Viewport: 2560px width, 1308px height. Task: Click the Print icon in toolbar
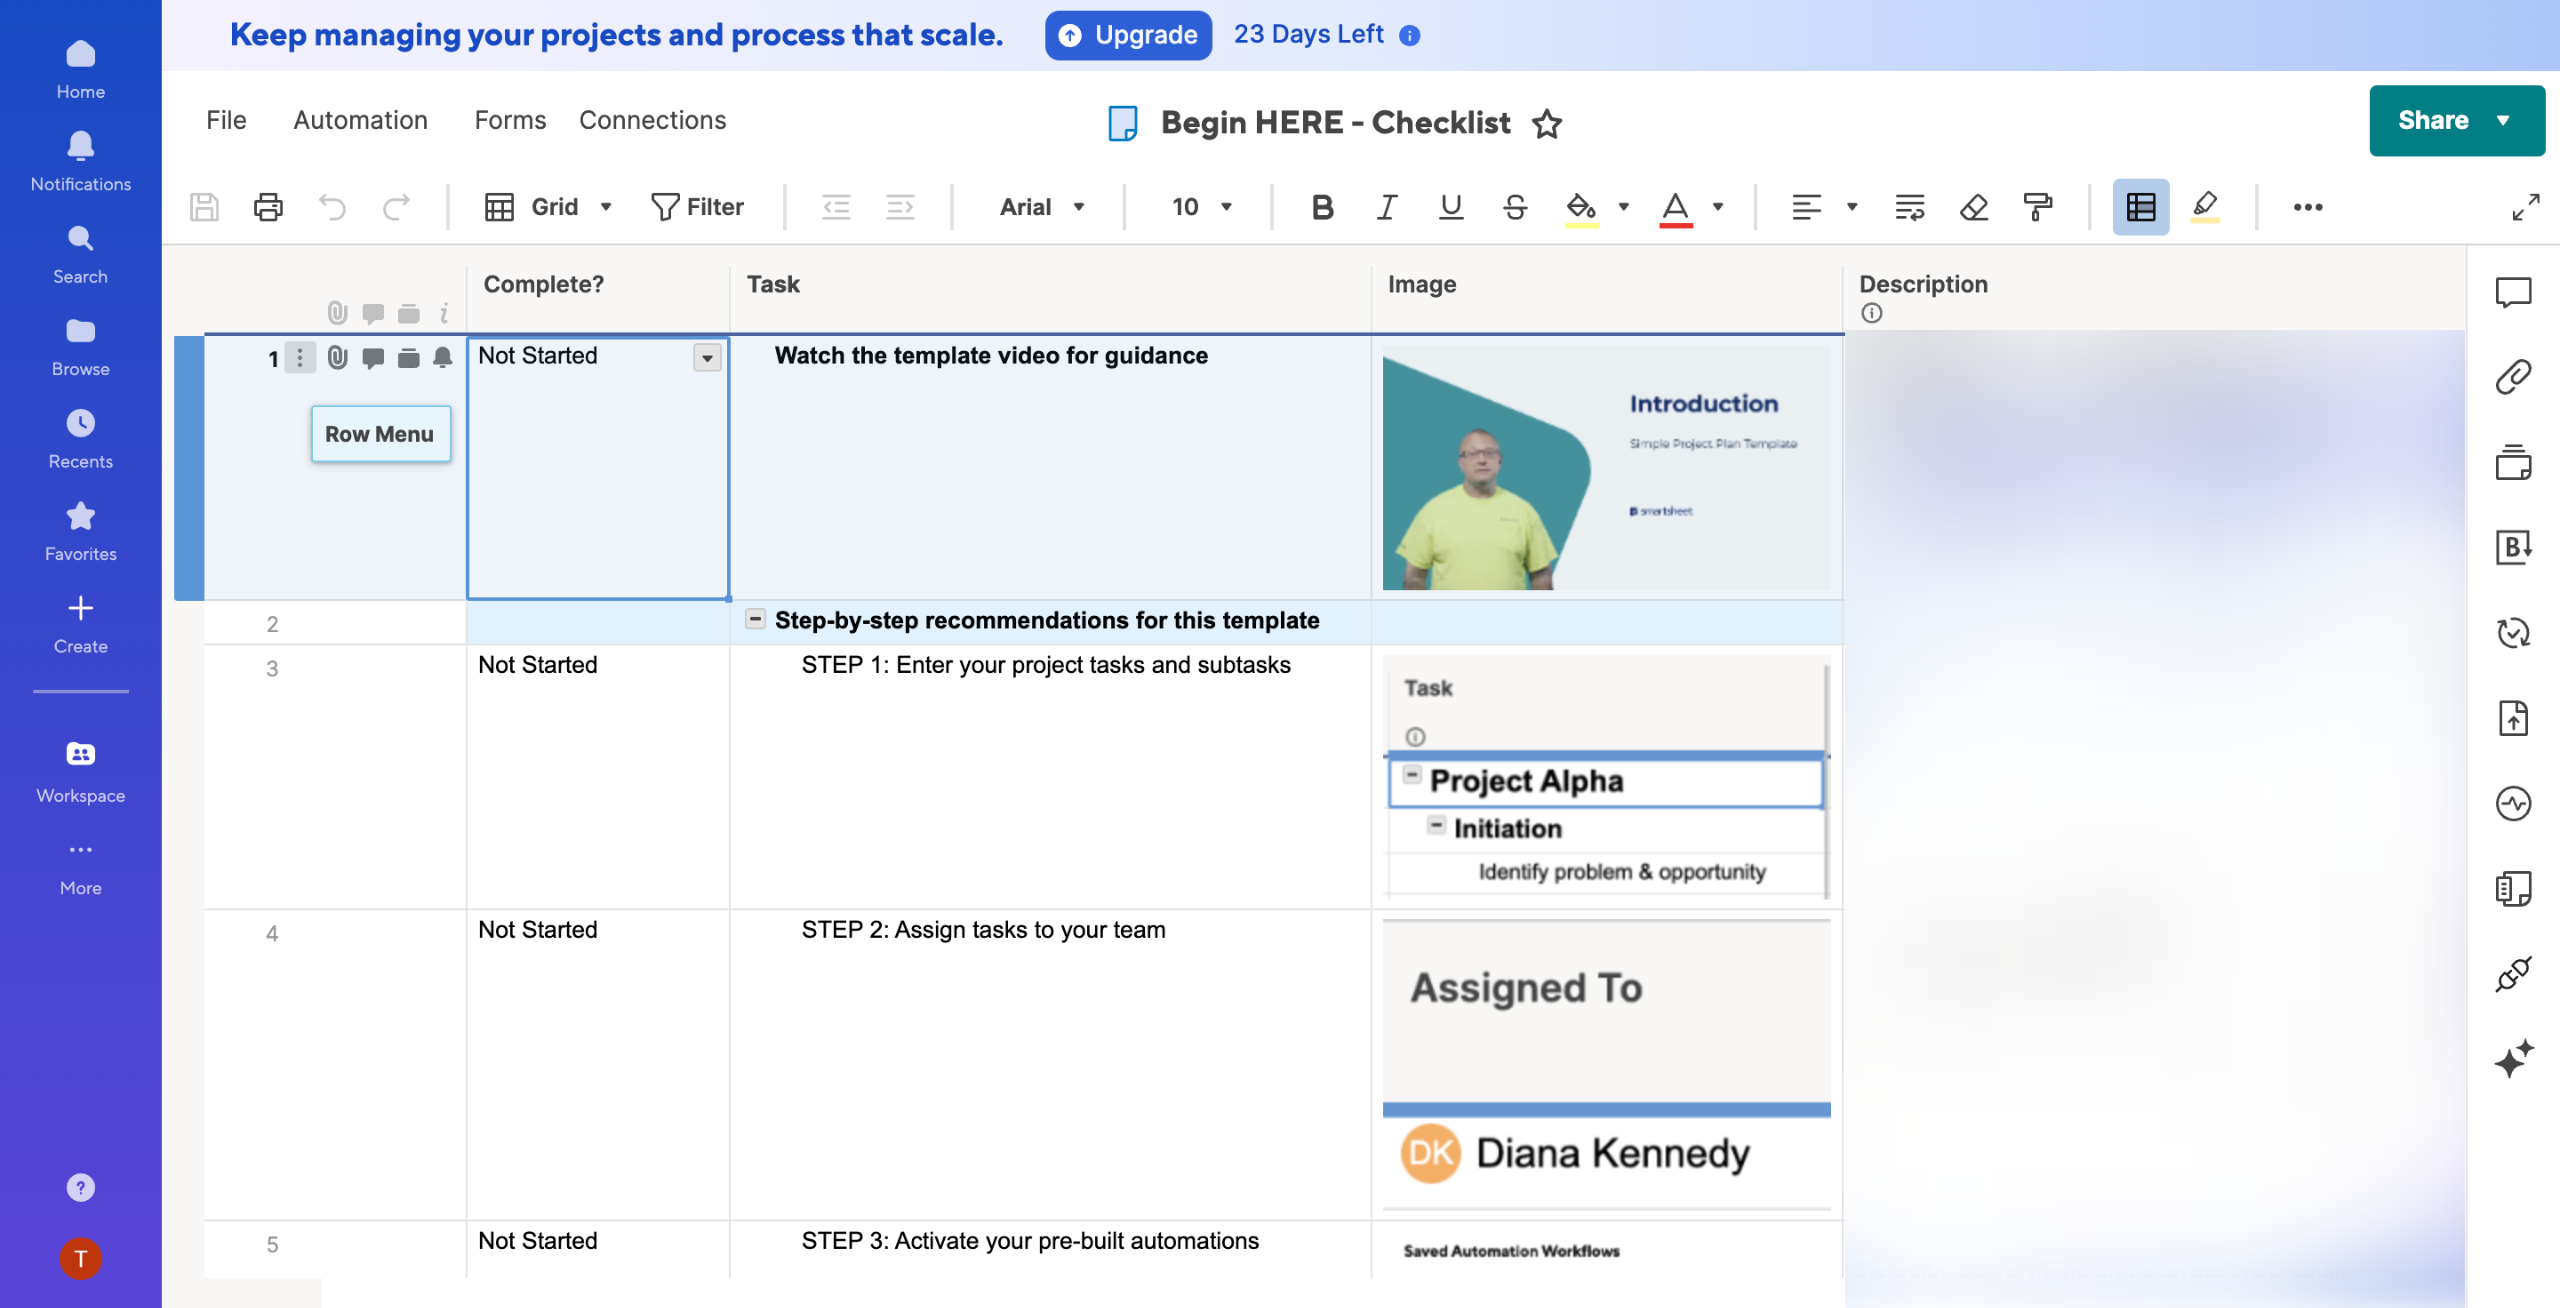[x=268, y=207]
